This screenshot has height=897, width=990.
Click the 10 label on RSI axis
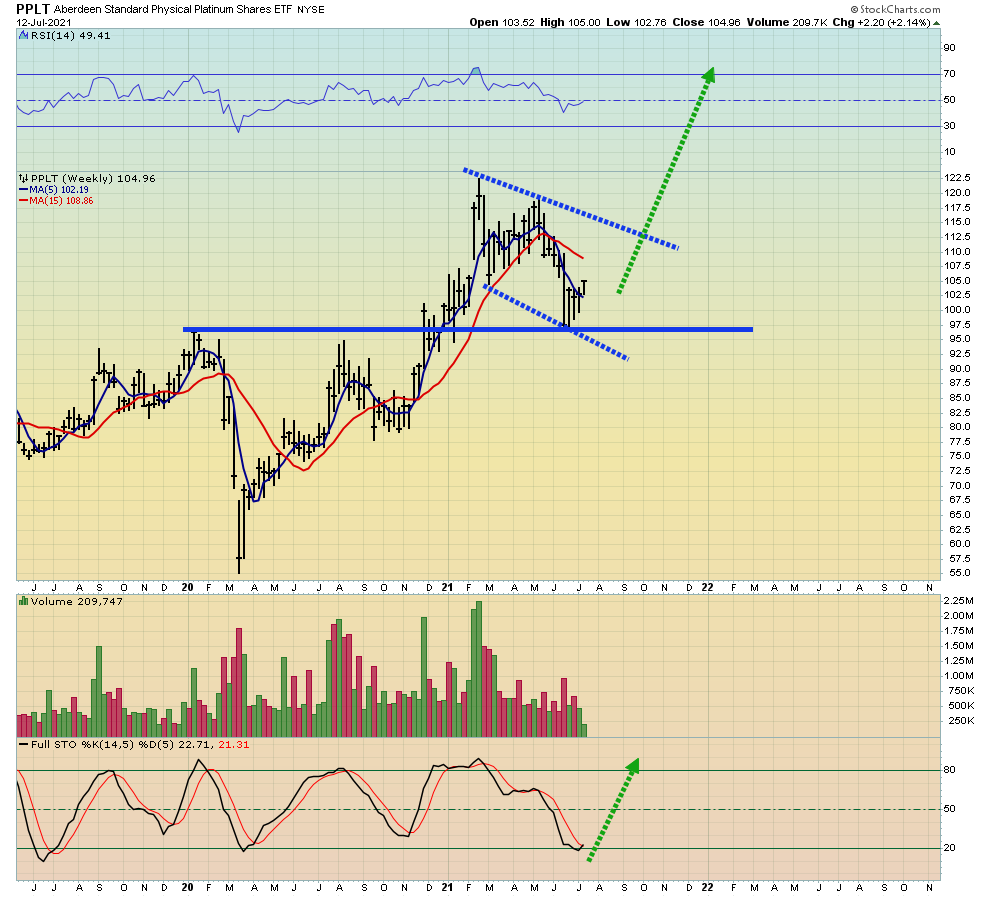click(x=949, y=151)
